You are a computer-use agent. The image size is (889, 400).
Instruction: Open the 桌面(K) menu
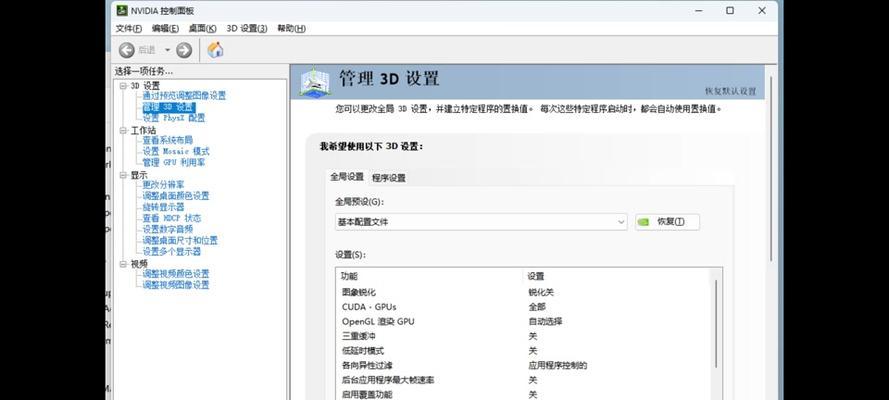point(202,28)
